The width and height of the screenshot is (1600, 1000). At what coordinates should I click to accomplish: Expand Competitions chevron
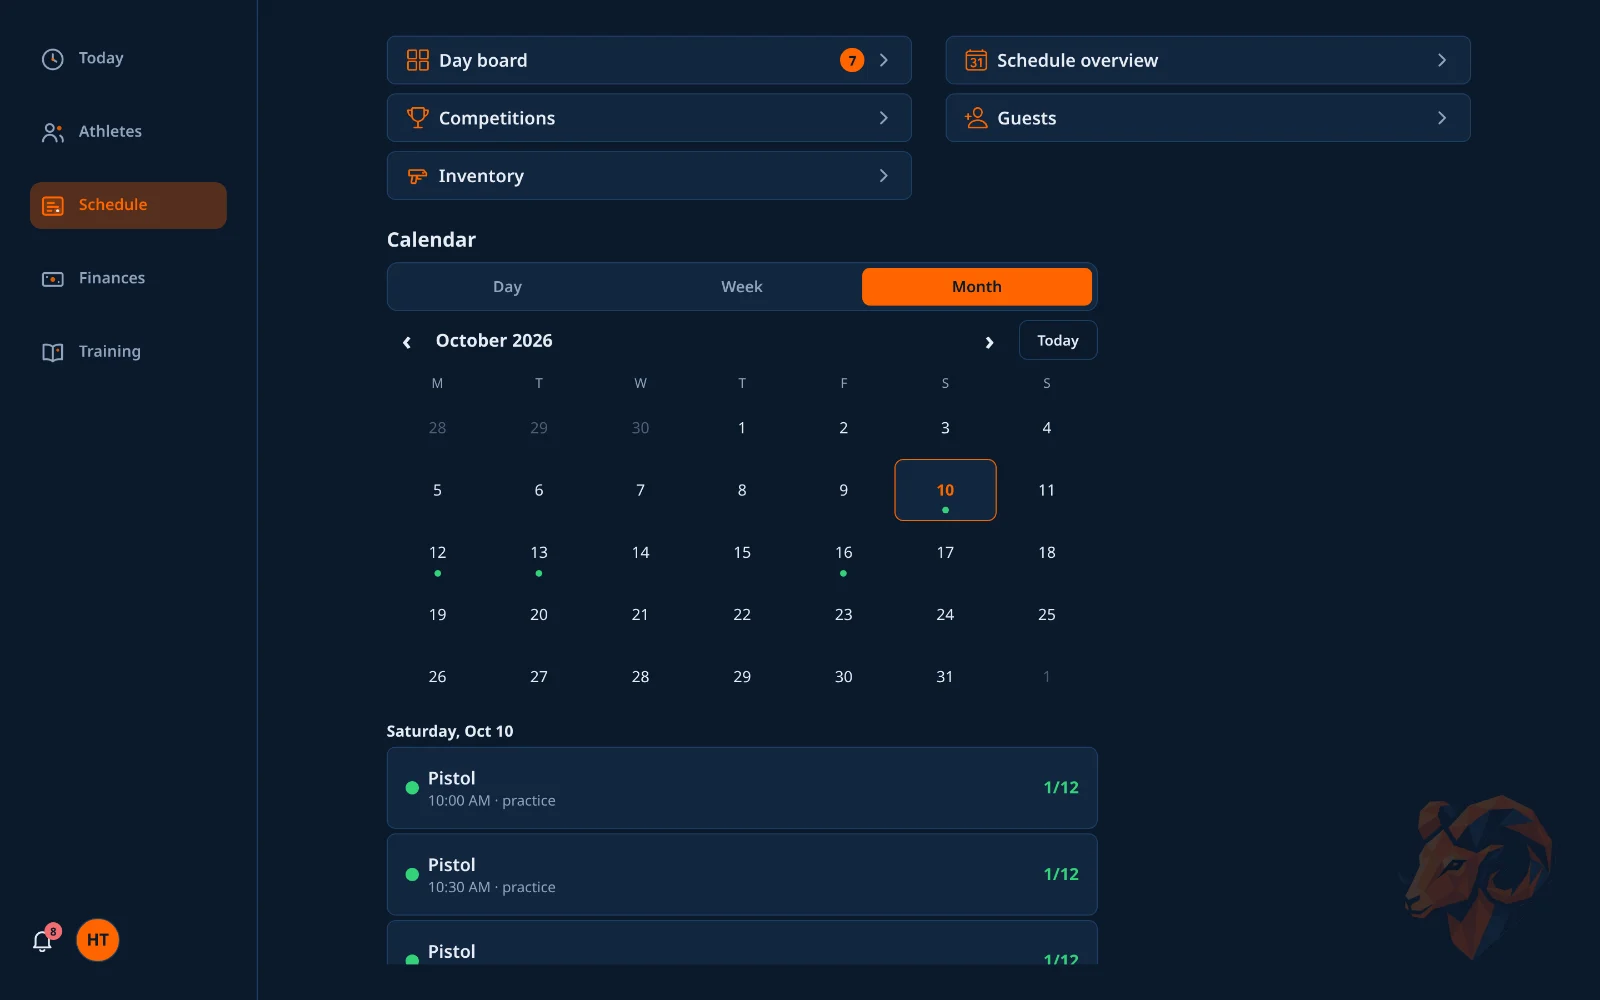click(x=884, y=118)
